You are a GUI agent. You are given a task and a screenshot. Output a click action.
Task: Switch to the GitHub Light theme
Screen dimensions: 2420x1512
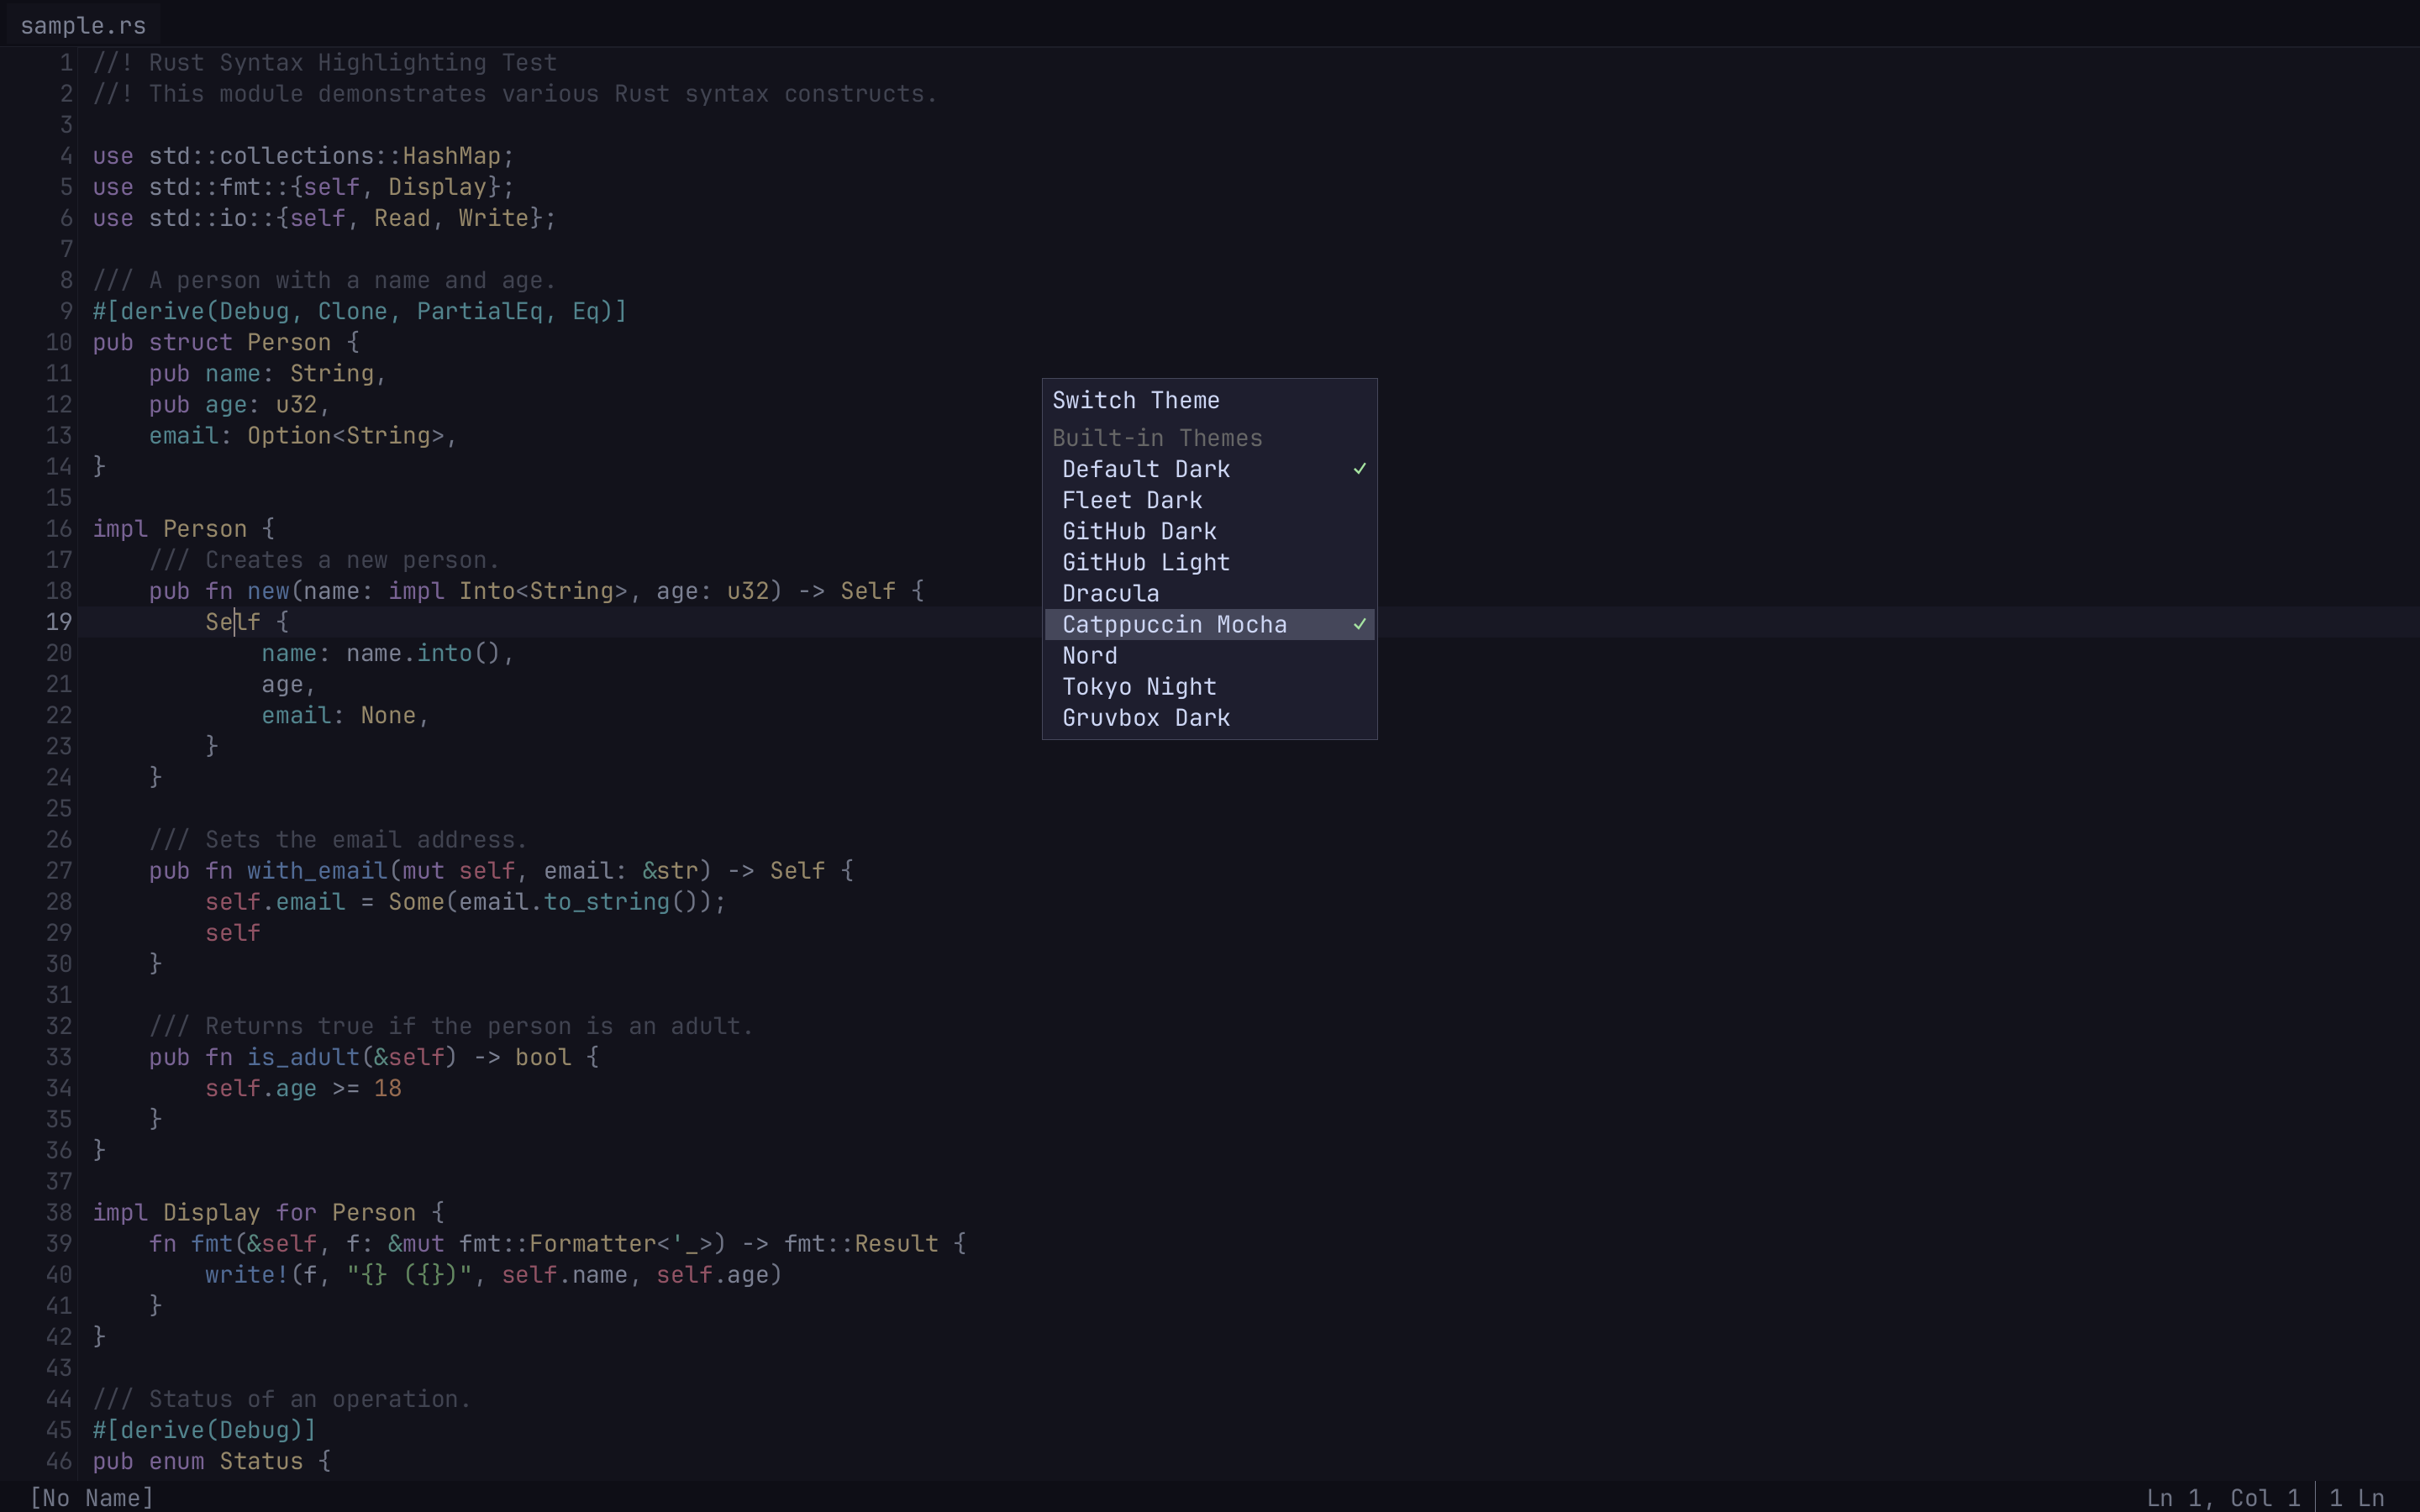(1145, 562)
